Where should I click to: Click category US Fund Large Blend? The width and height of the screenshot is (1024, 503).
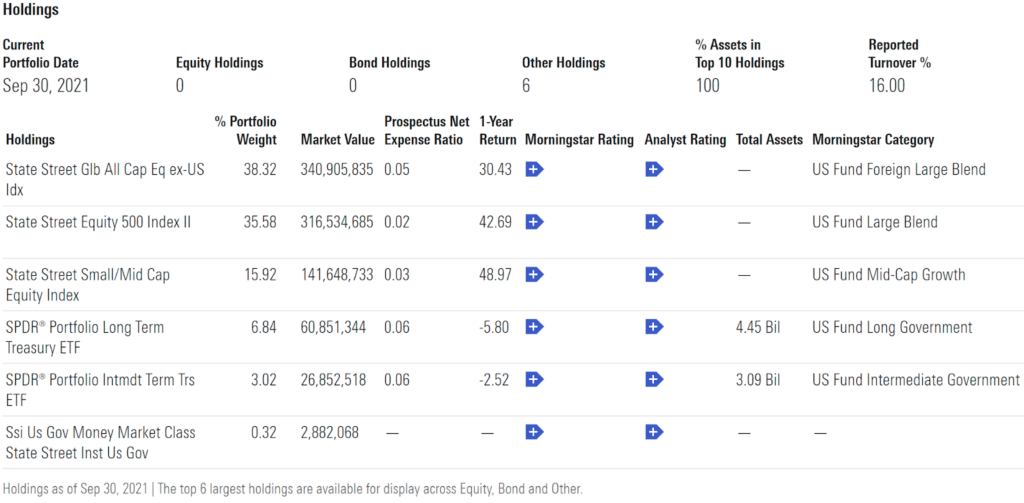(875, 222)
